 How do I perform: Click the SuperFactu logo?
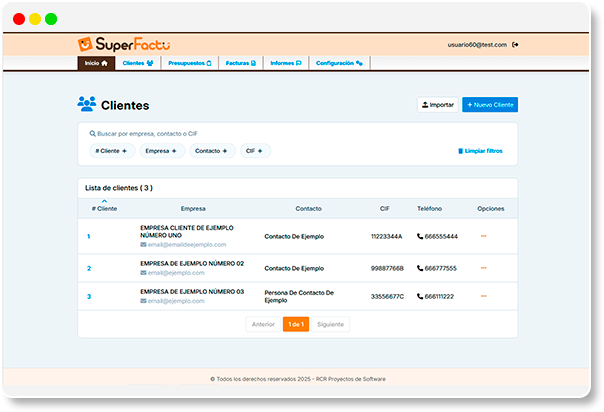124,44
